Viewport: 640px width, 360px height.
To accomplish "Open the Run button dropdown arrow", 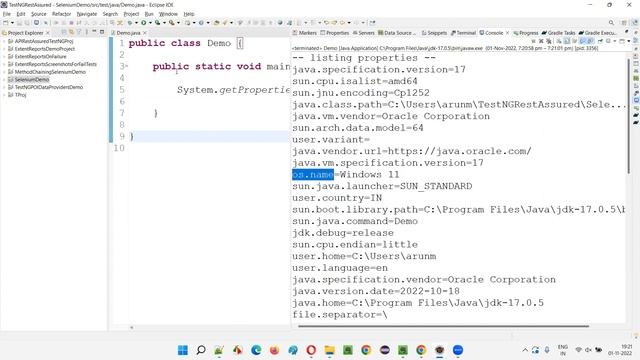I will click(150, 22).
